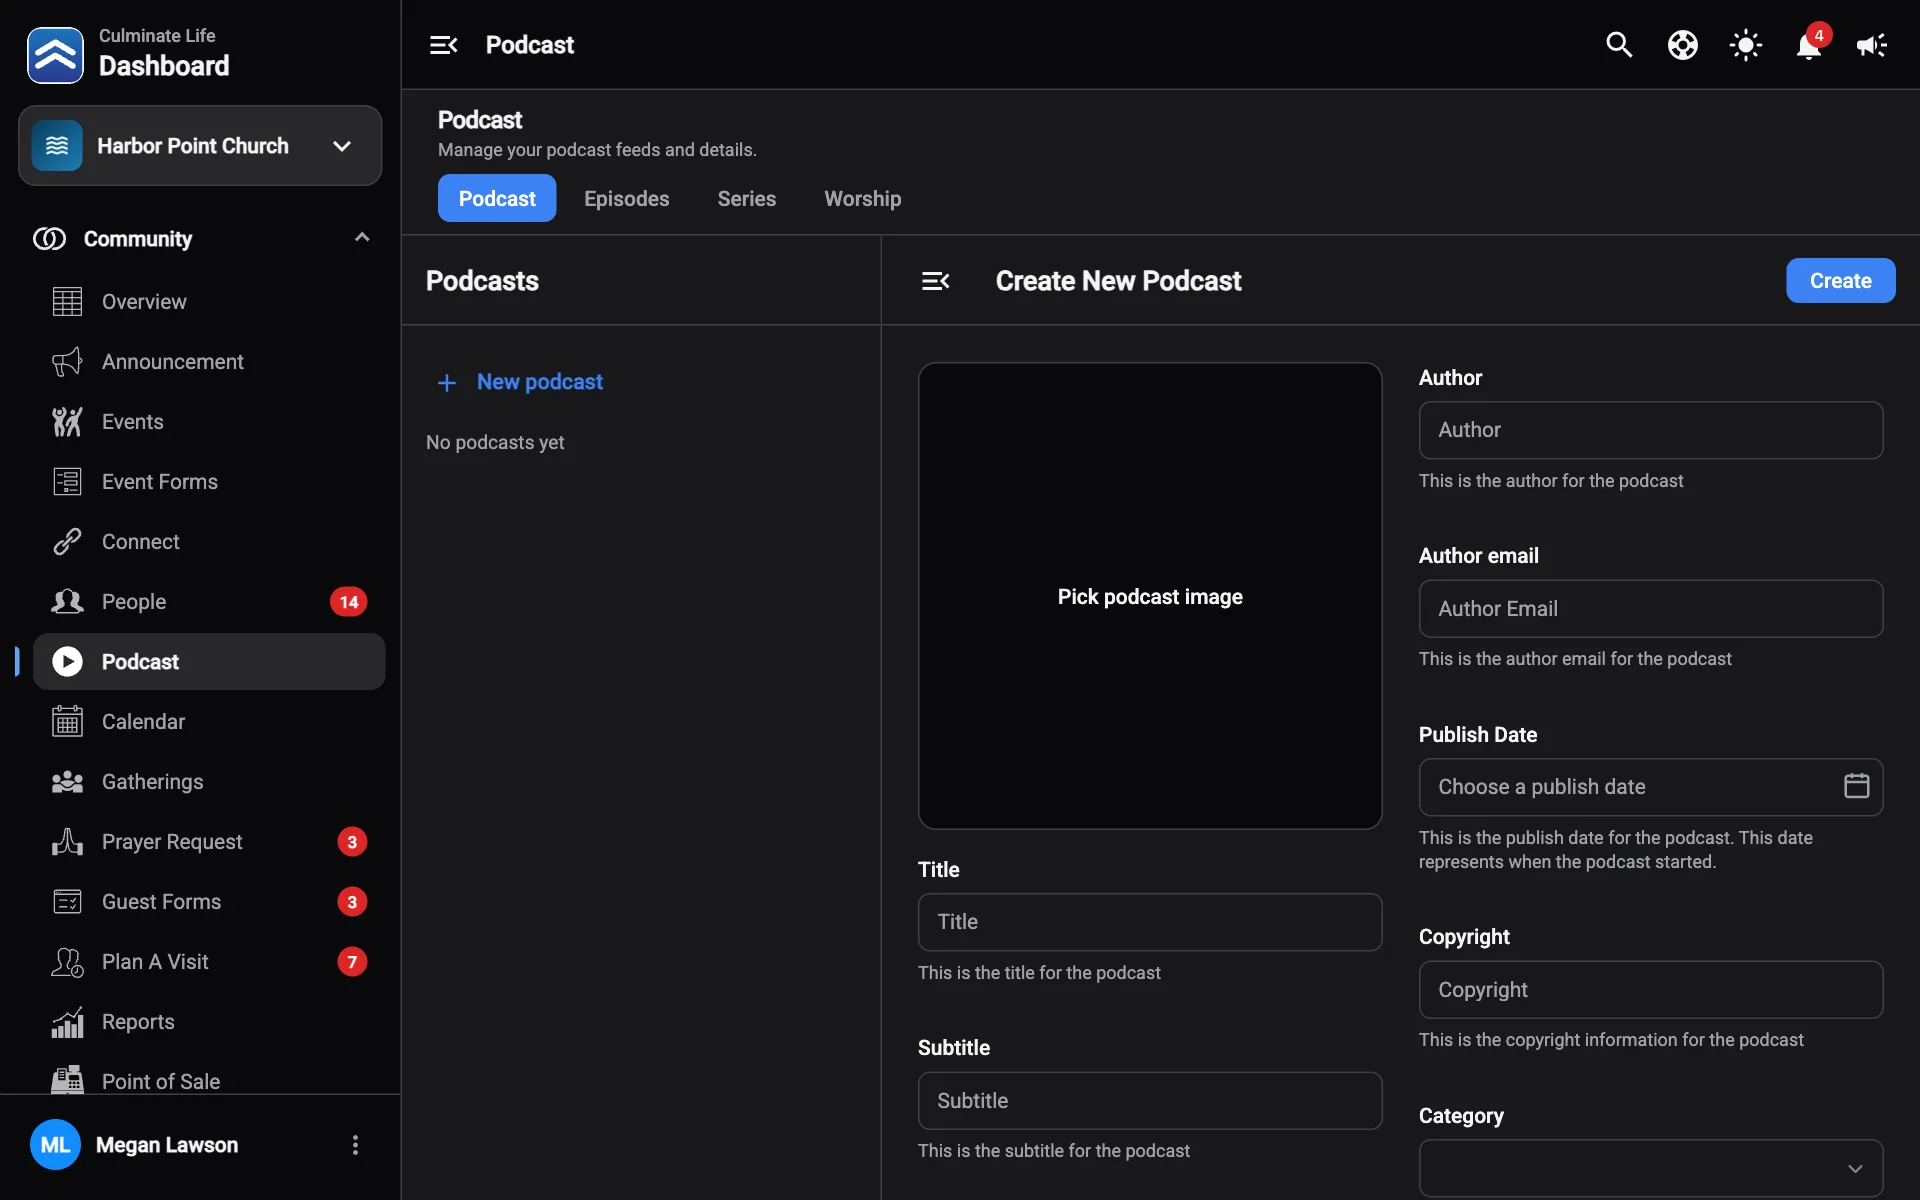The height and width of the screenshot is (1200, 1920).
Task: Click the Megan Lawson profile avatar
Action: 55,1145
